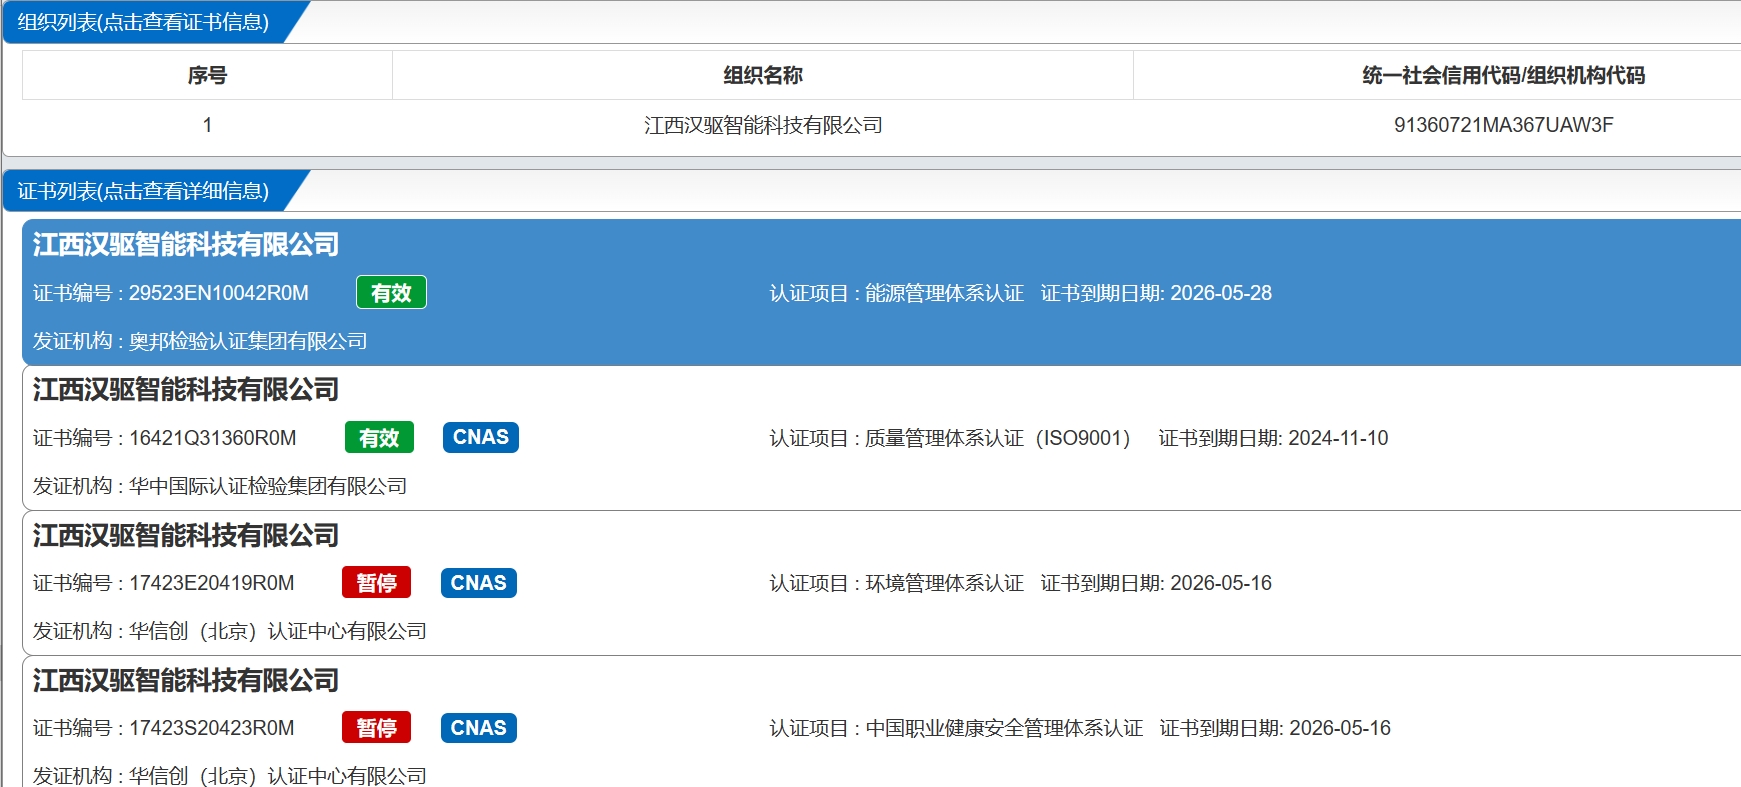This screenshot has width=1741, height=787.
Task: Click expiry date of certificate 17423S20423R0M
Action: tap(1340, 728)
